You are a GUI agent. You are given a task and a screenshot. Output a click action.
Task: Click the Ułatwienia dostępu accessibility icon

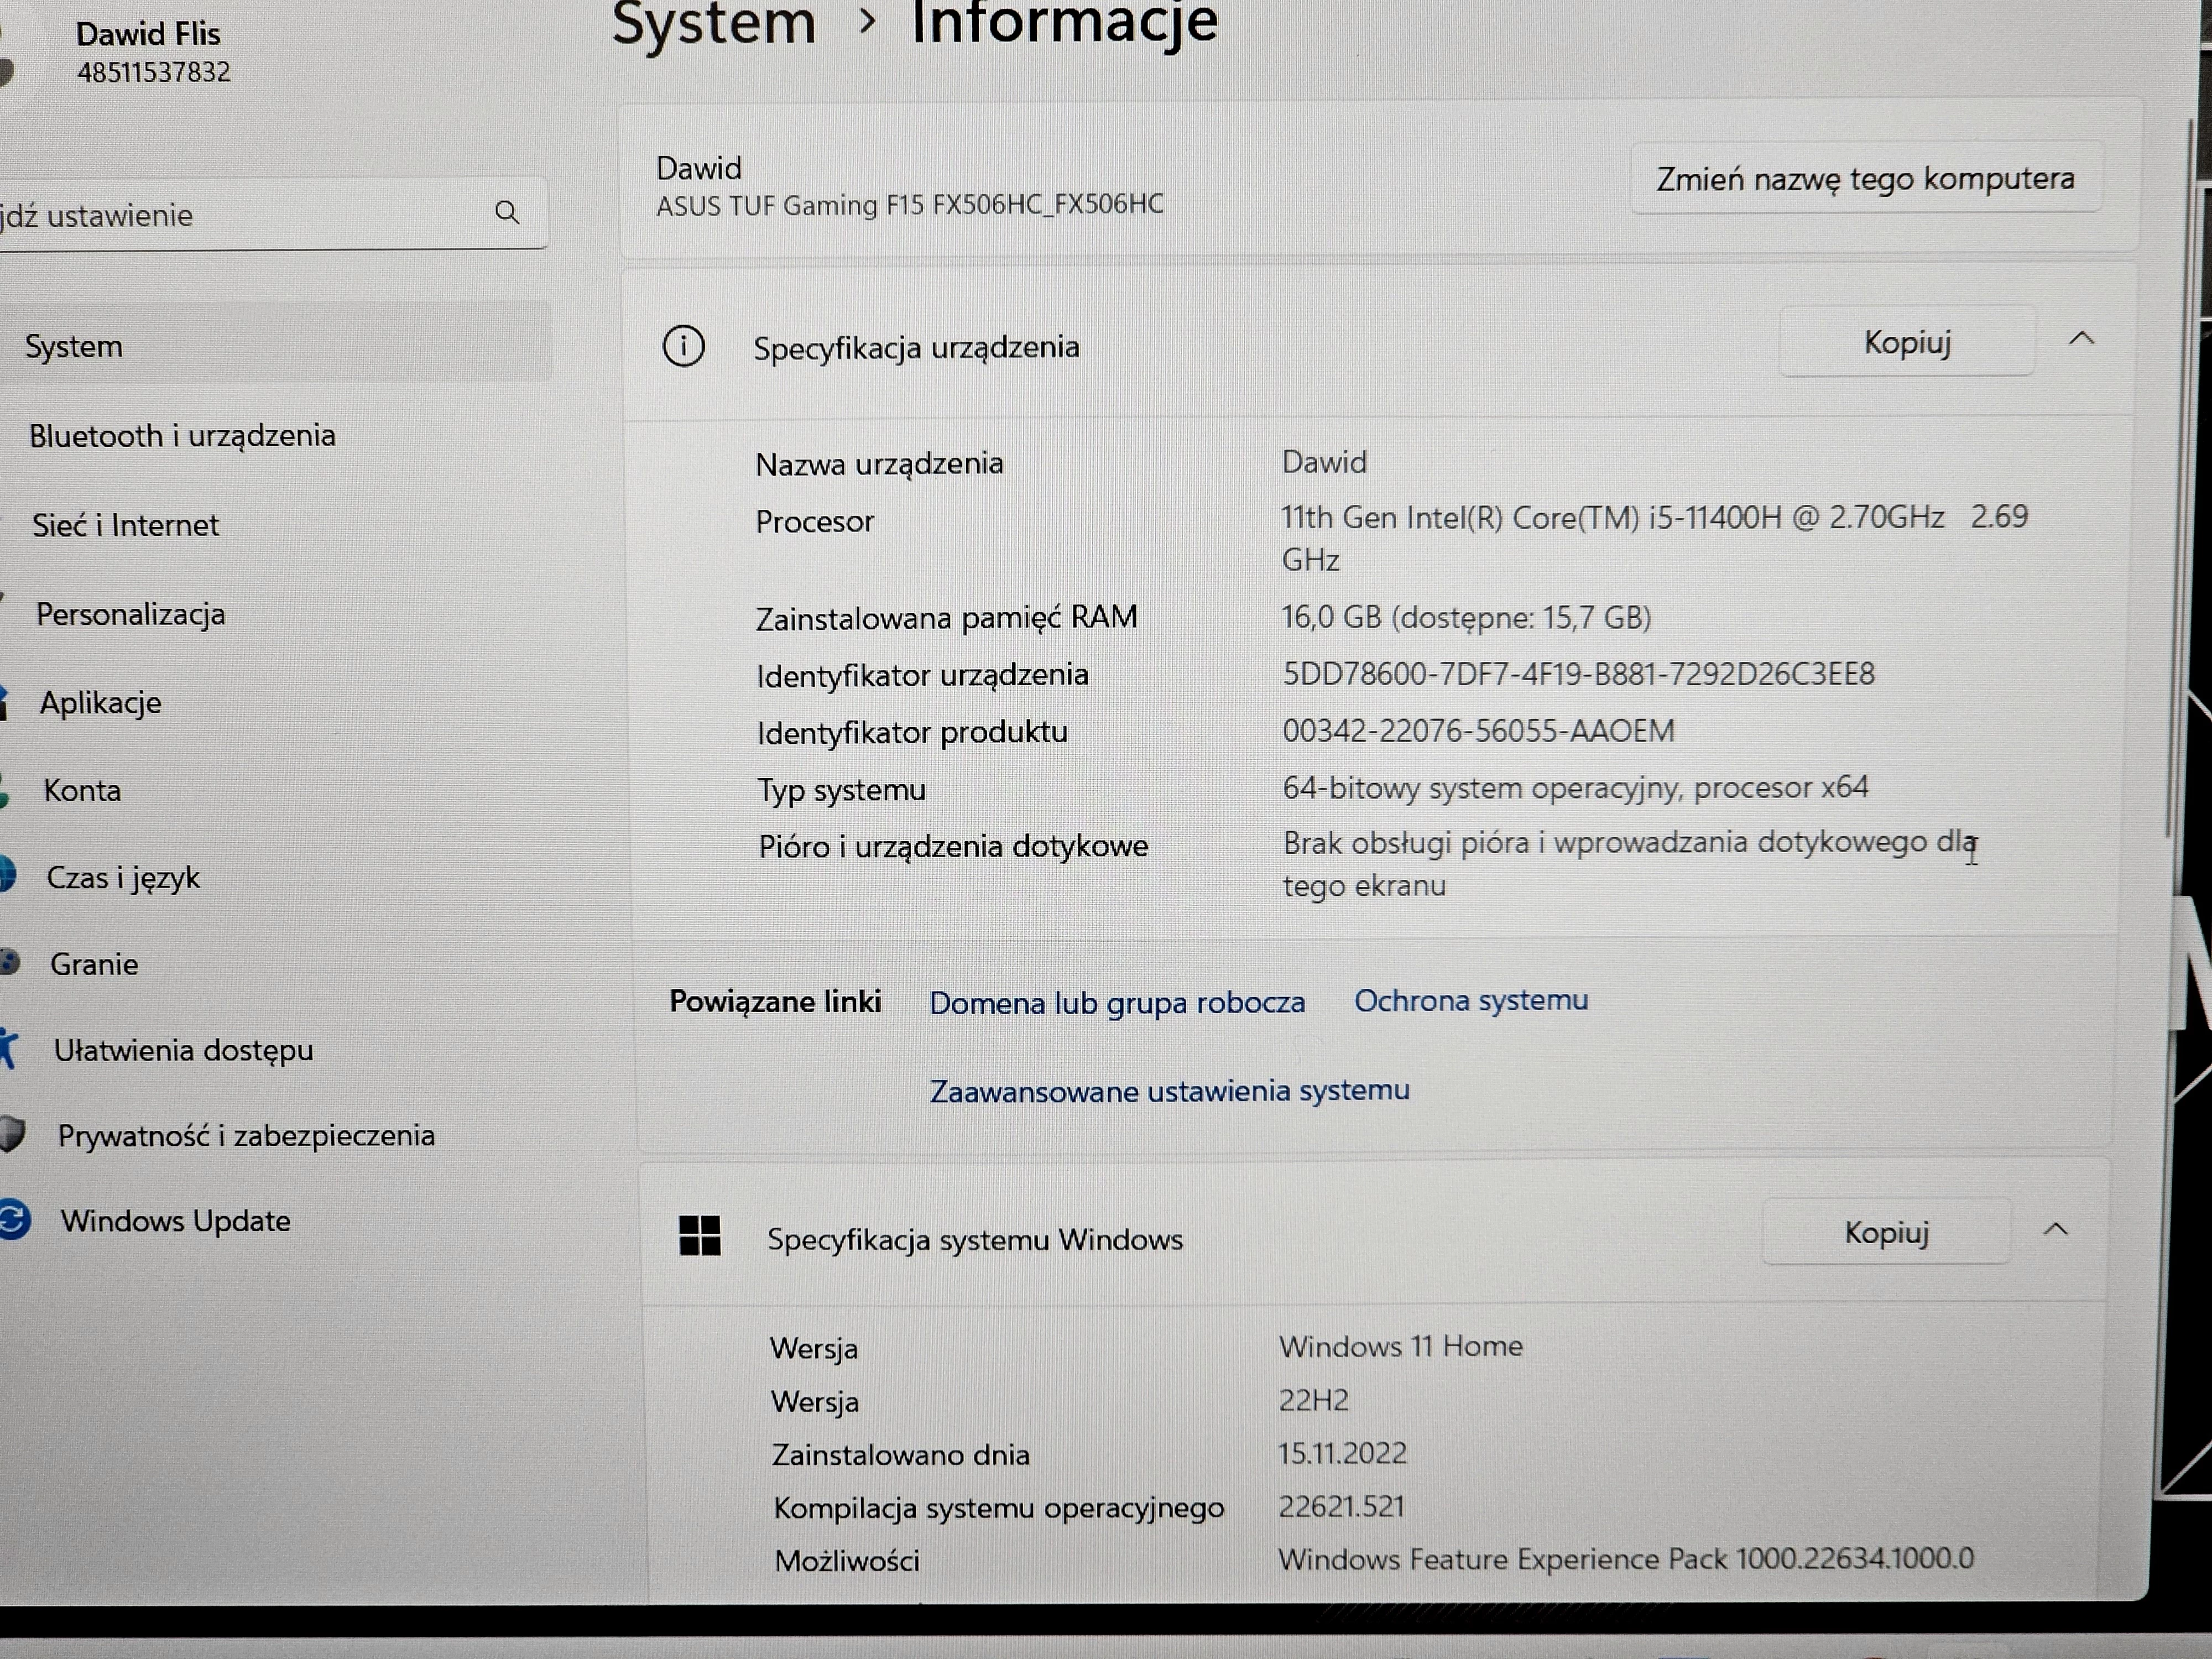pyautogui.click(x=10, y=1048)
